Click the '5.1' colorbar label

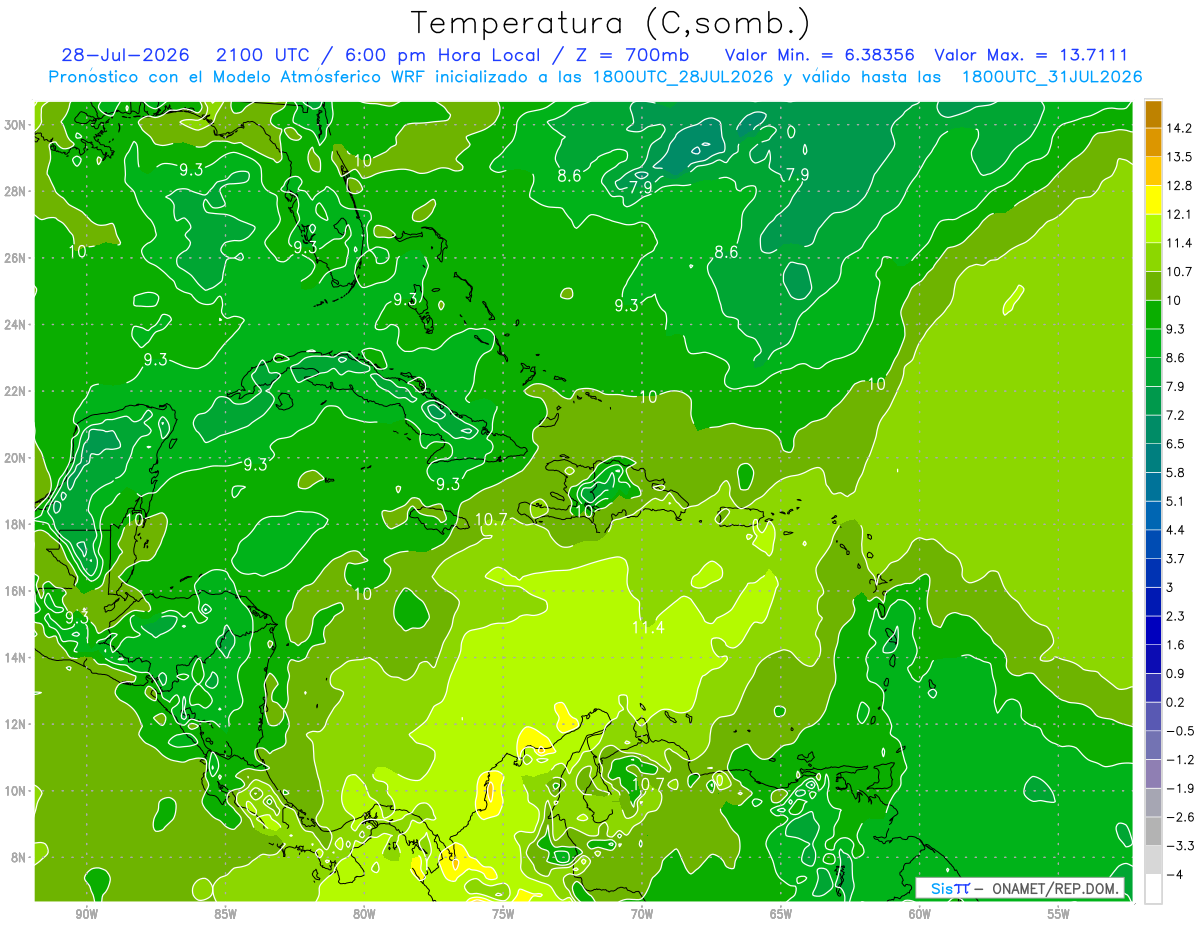[x=1175, y=501]
